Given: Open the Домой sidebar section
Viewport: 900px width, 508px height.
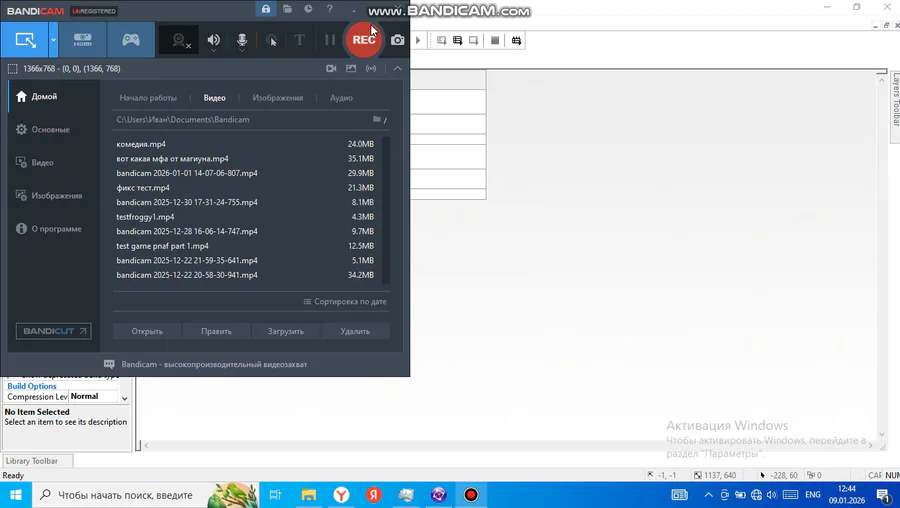Looking at the screenshot, I should [x=53, y=96].
